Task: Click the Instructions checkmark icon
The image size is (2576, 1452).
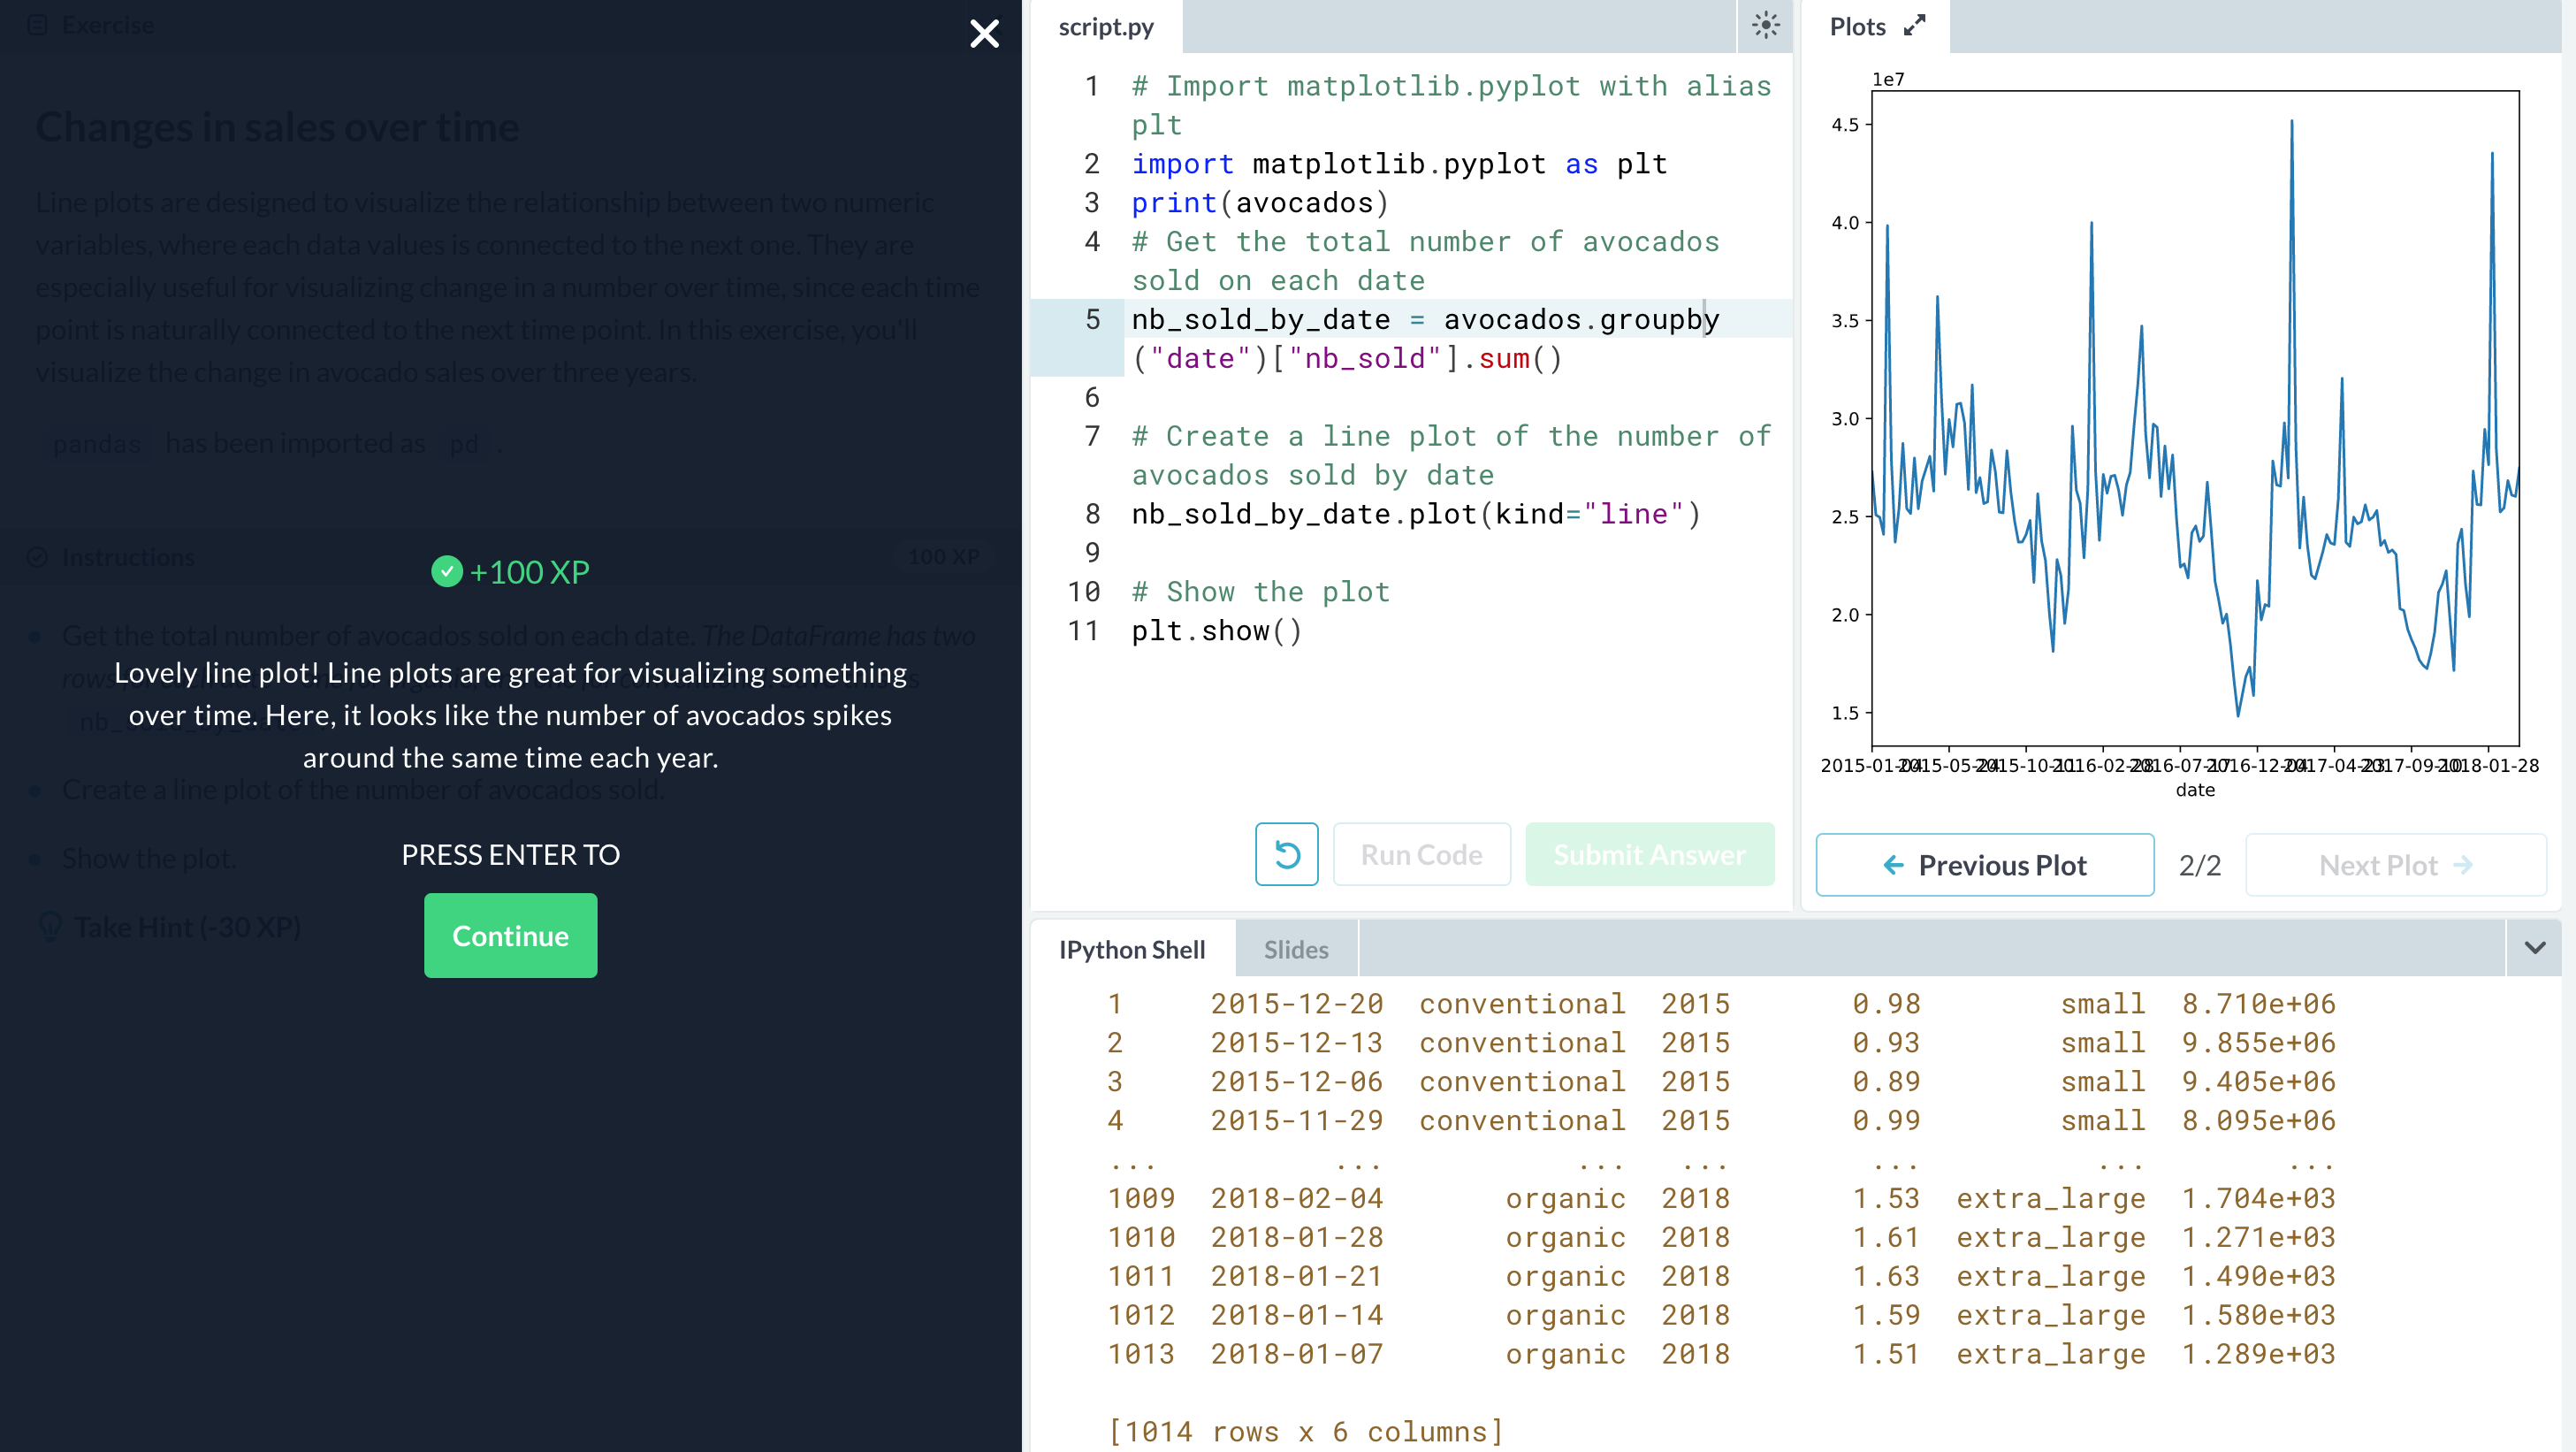Action: [38, 557]
